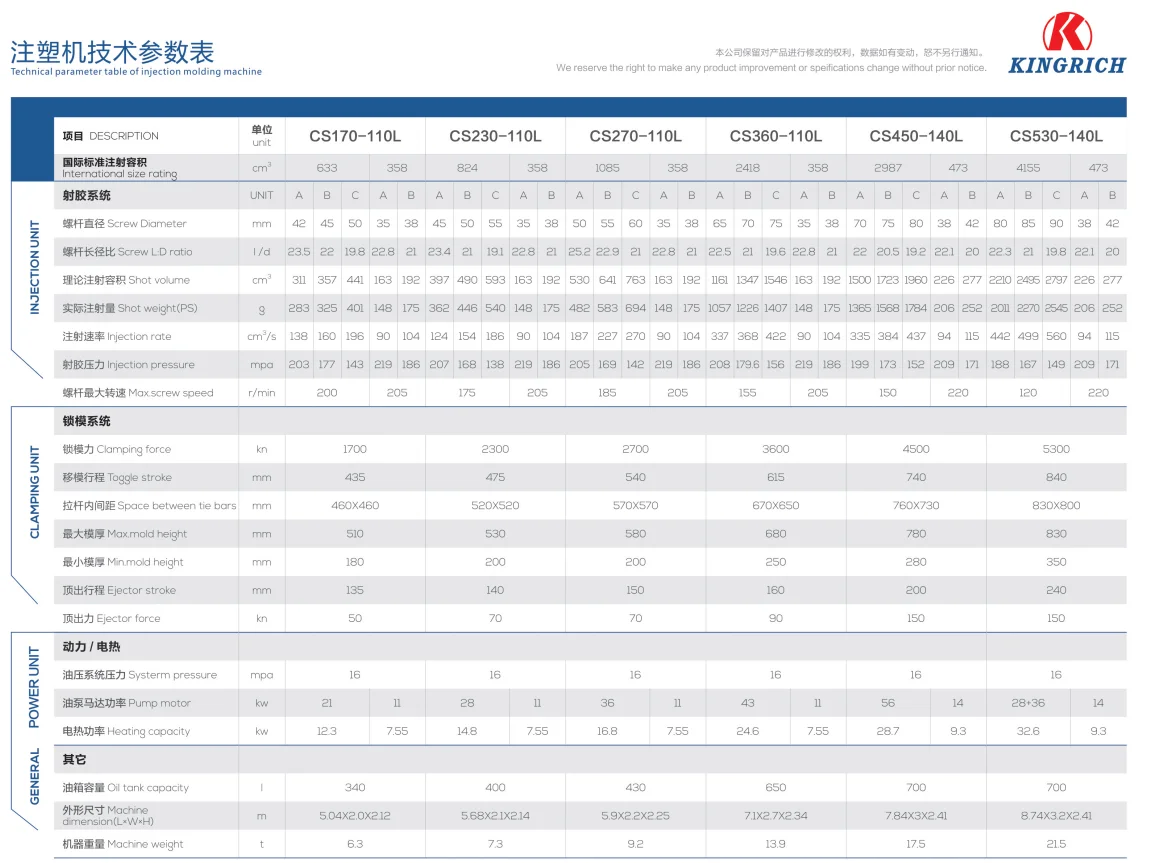This screenshot has width=1174, height=863.
Task: Click the Kingrich logo
Action: click(x=1066, y=45)
